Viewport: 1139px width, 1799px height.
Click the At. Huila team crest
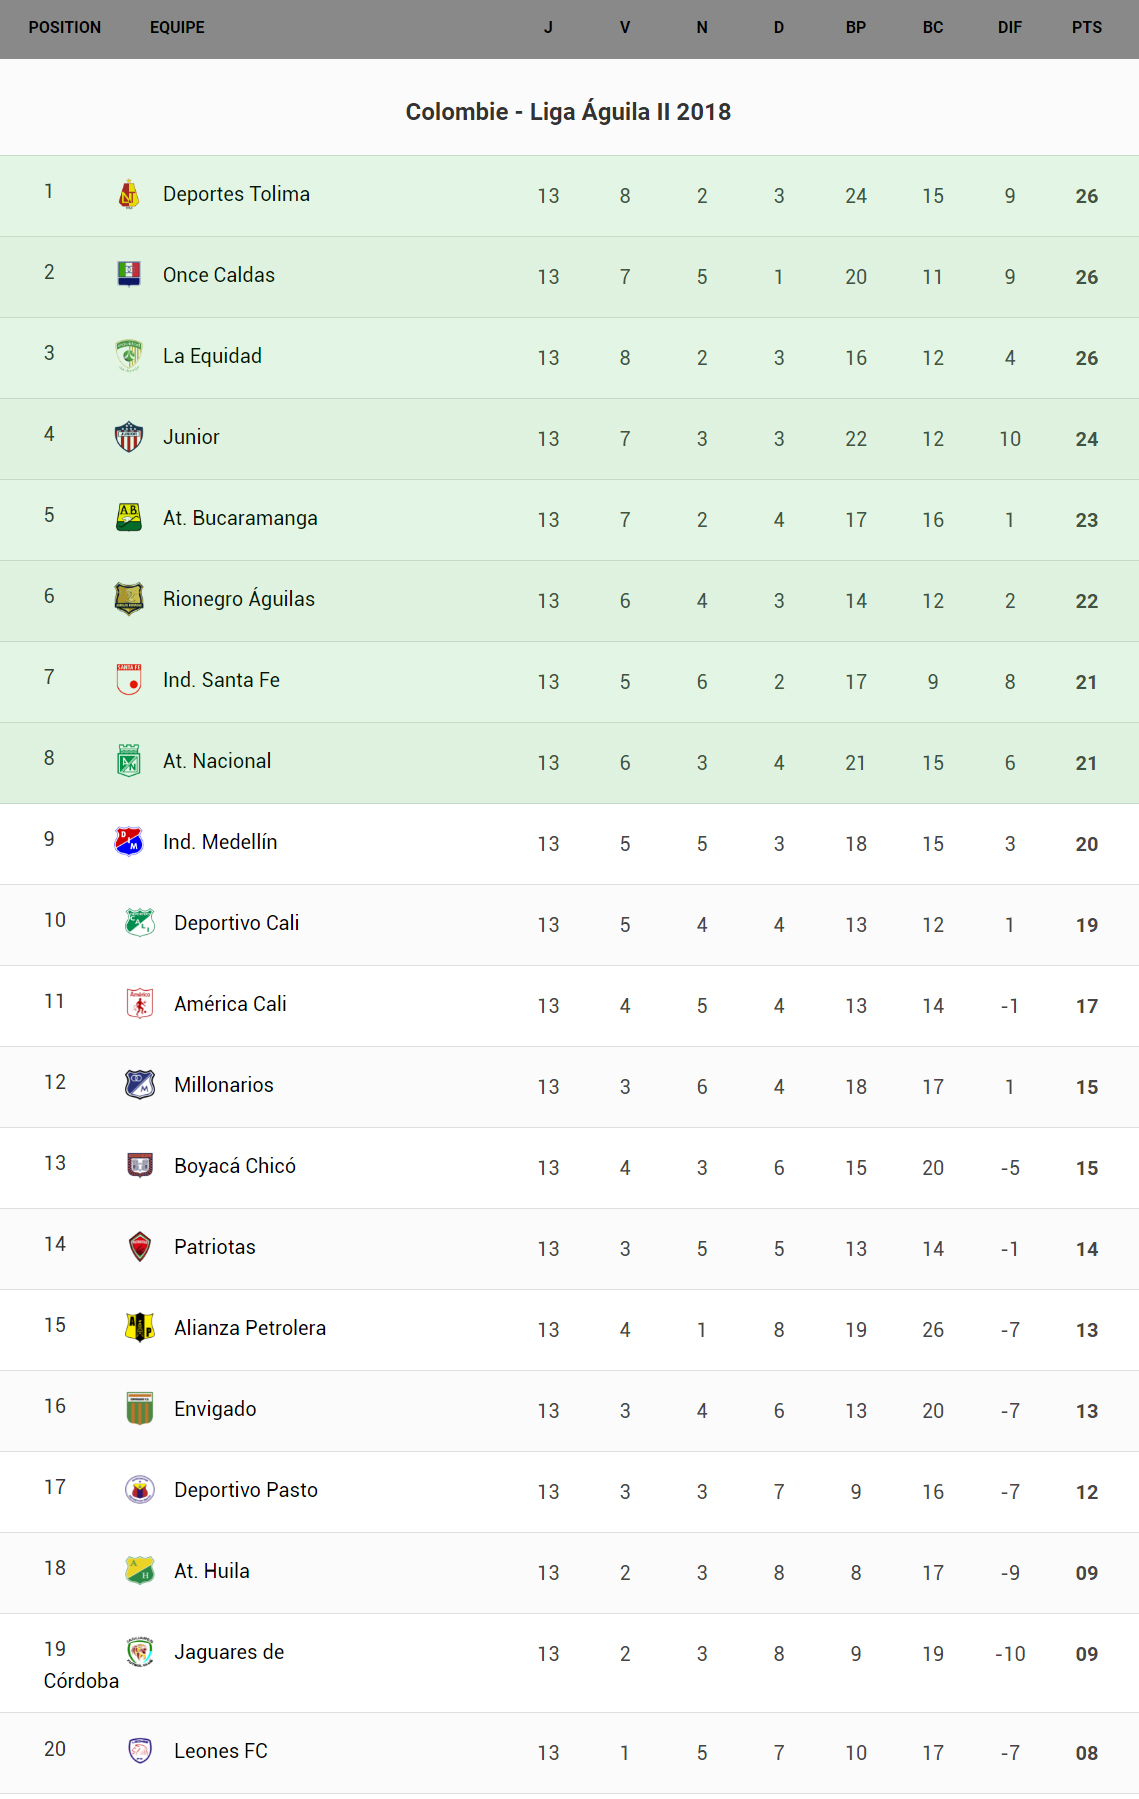140,1570
